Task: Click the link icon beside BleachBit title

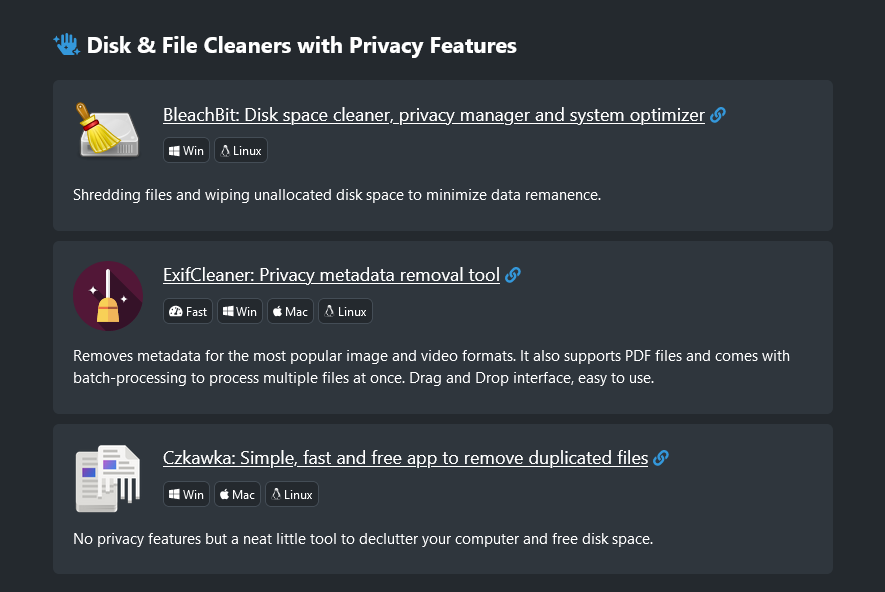Action: coord(718,115)
